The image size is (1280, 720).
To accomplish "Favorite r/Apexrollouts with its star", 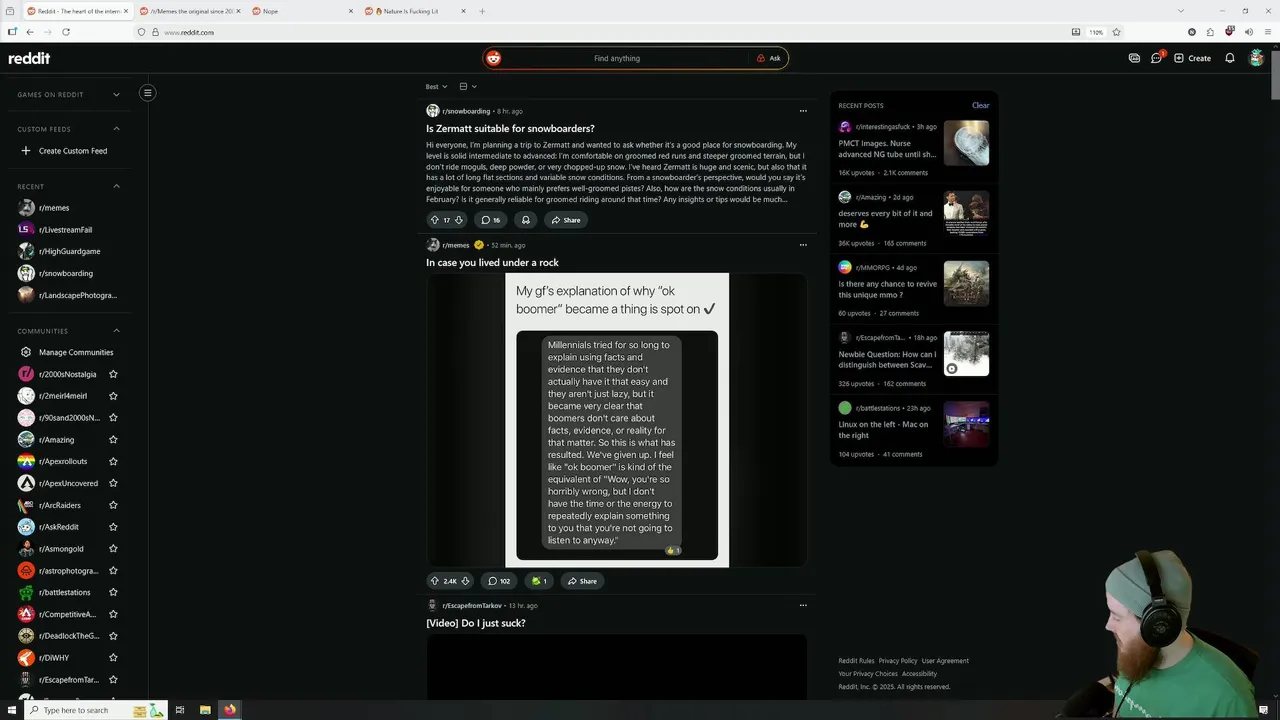I will [113, 462].
